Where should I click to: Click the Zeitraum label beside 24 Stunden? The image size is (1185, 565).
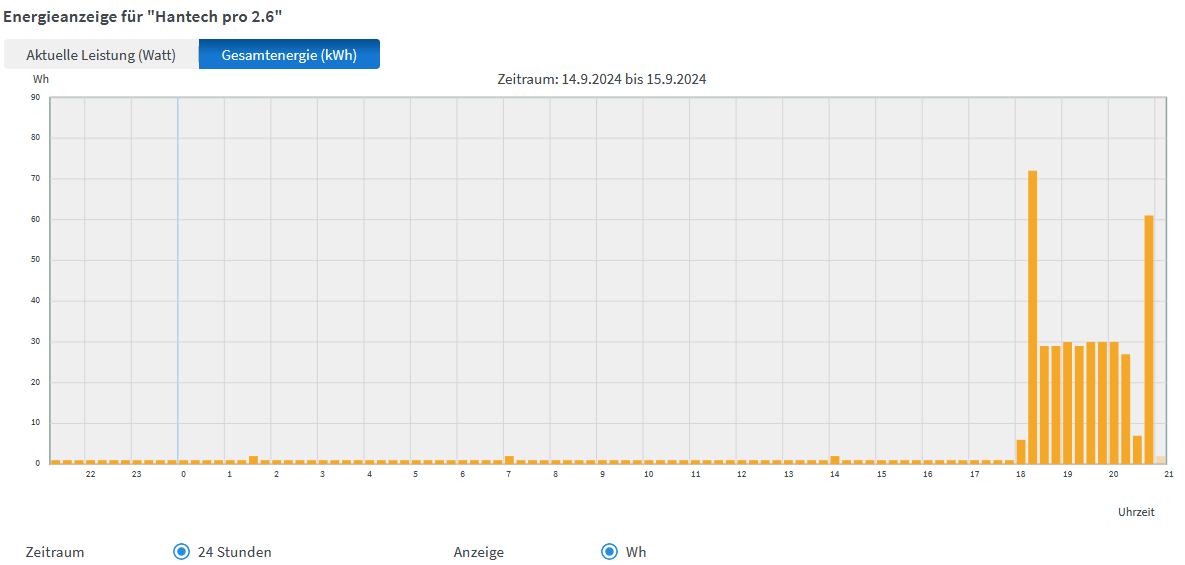[55, 552]
